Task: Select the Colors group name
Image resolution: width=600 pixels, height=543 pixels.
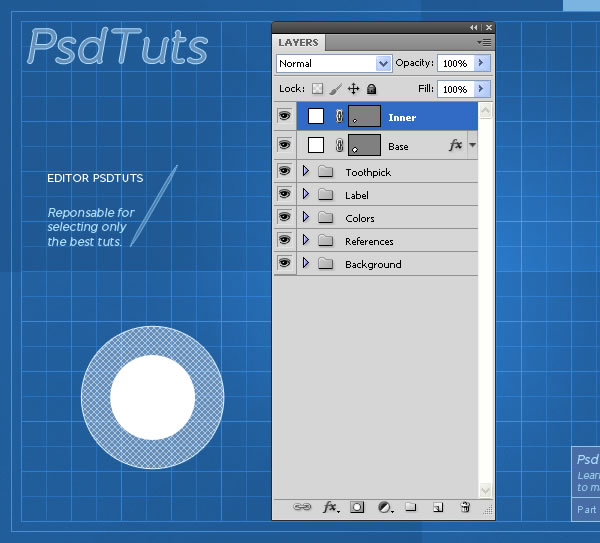Action: click(x=360, y=219)
